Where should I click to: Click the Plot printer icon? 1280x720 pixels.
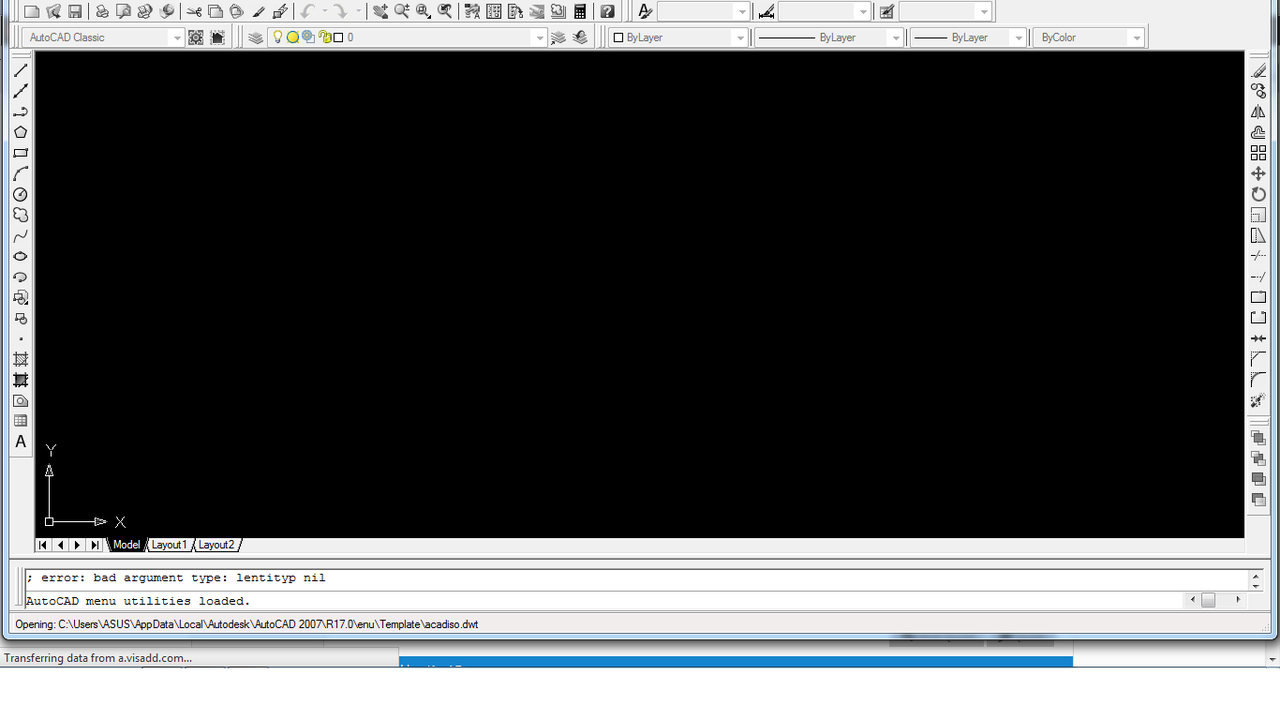click(x=102, y=12)
